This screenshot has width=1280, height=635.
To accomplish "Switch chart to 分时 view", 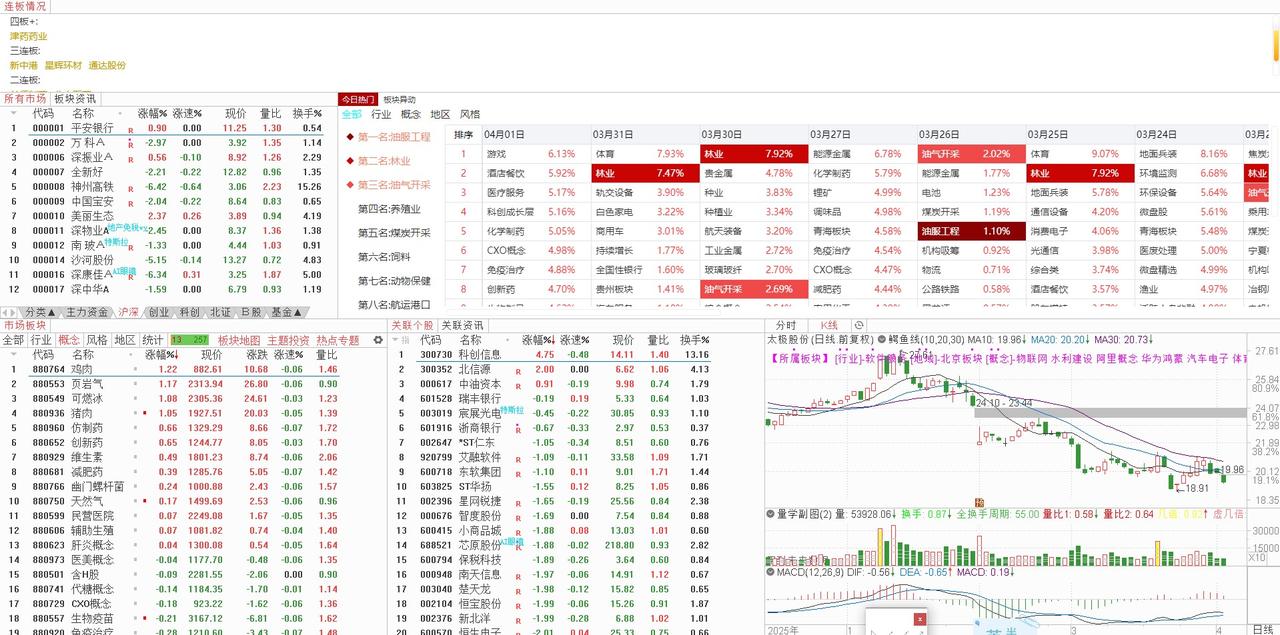I will (x=786, y=325).
